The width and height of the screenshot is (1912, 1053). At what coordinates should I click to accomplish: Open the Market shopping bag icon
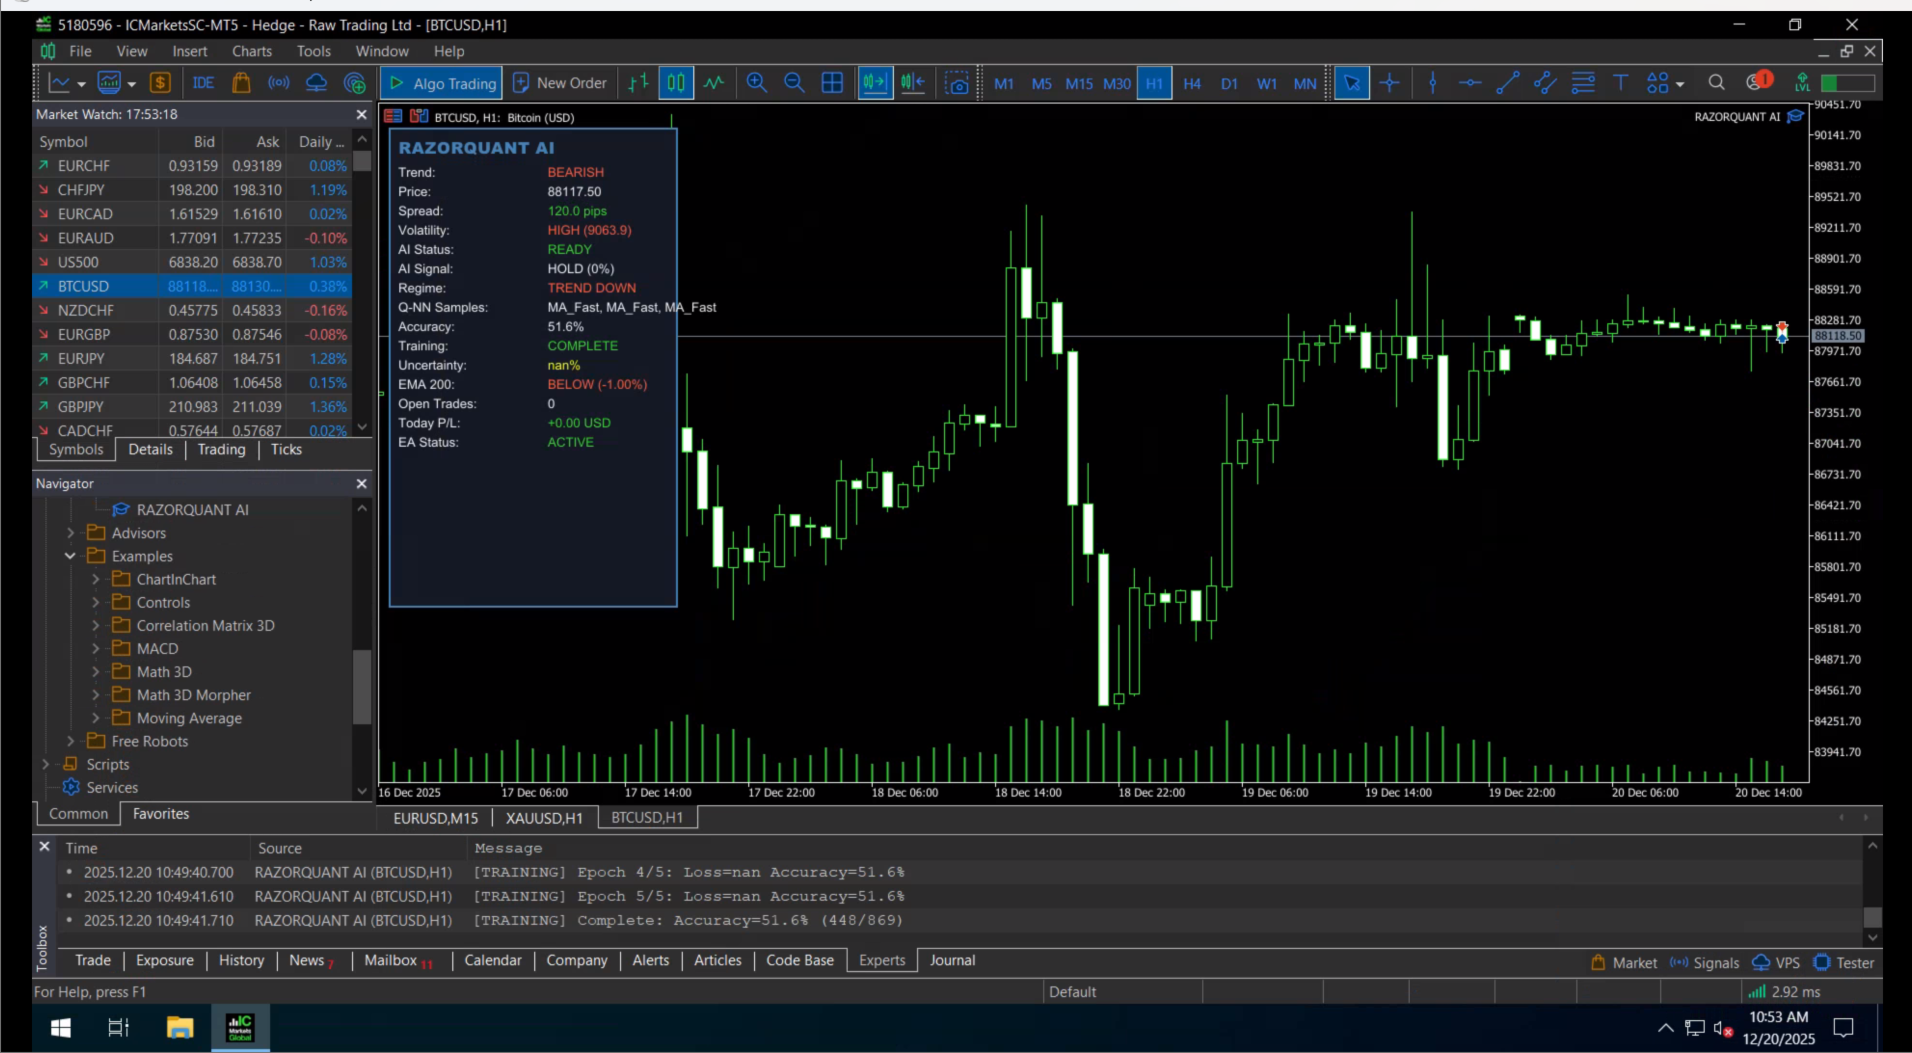241,83
